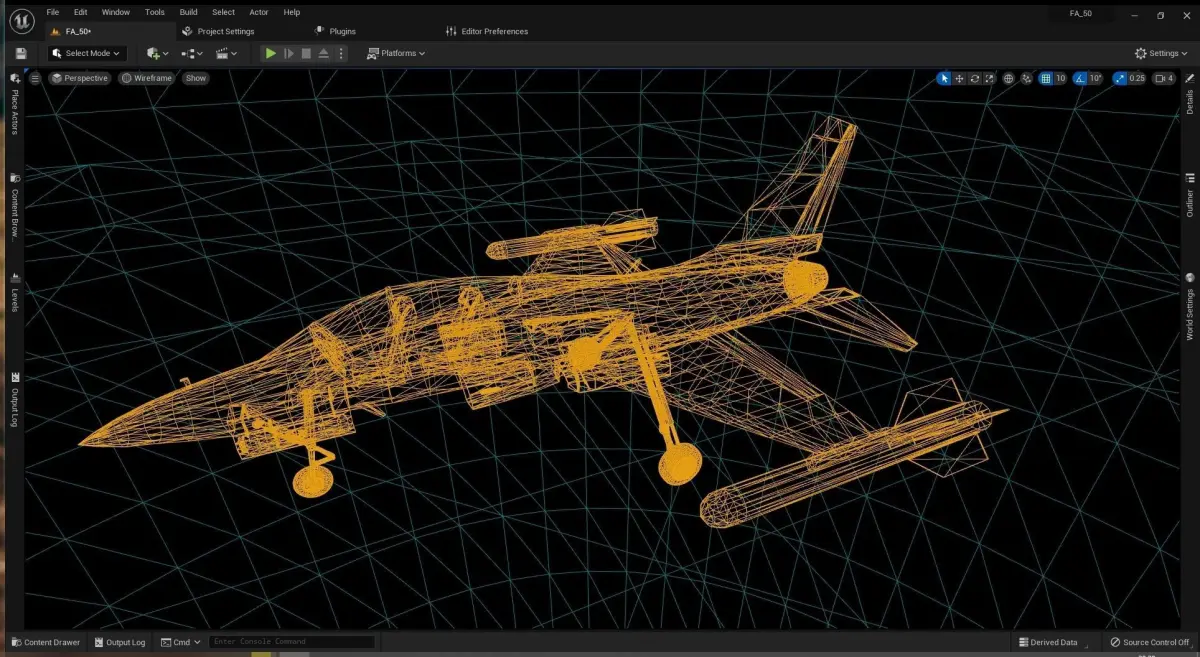Focus the Enter Console Command field
Image resolution: width=1200 pixels, height=657 pixels.
click(x=292, y=642)
